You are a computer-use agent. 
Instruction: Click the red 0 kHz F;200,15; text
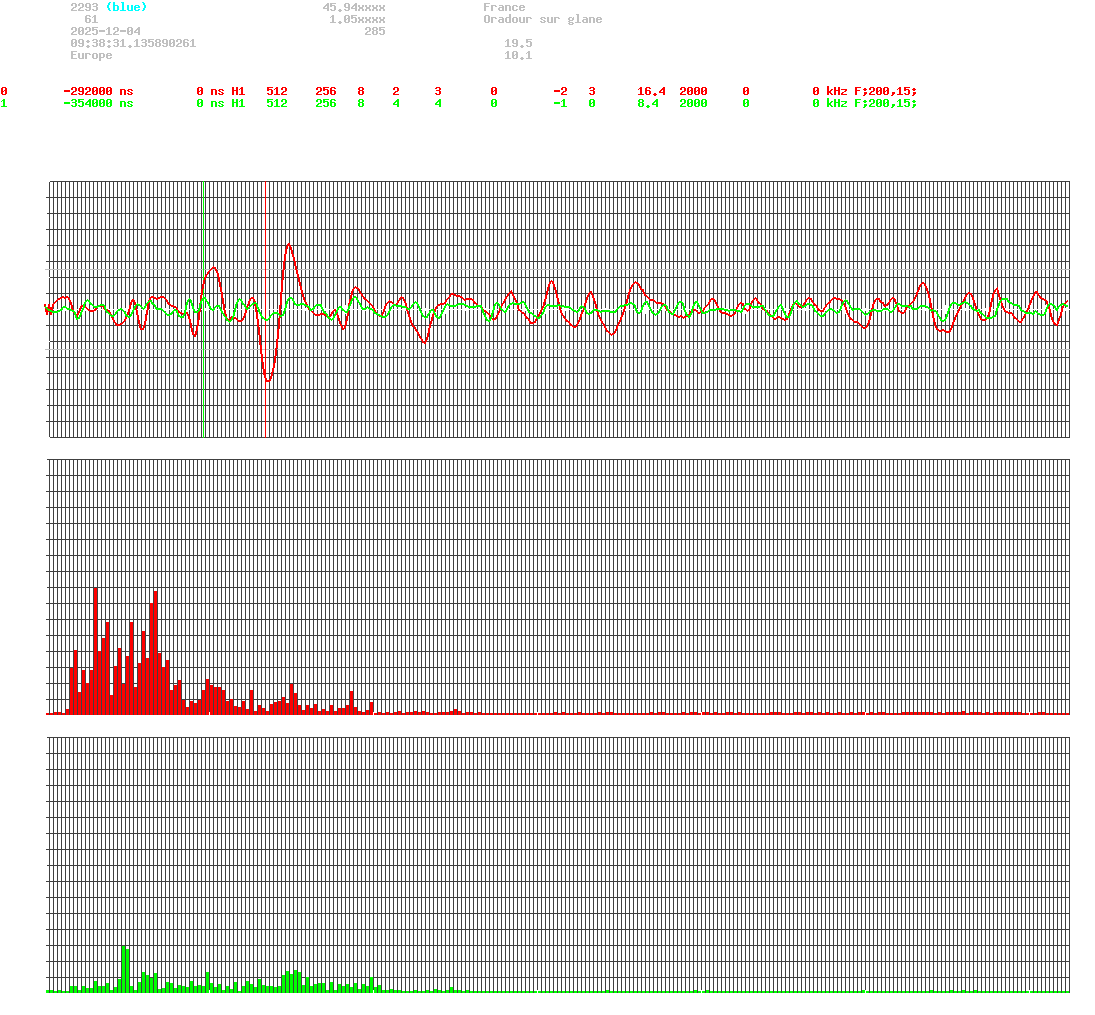(865, 92)
